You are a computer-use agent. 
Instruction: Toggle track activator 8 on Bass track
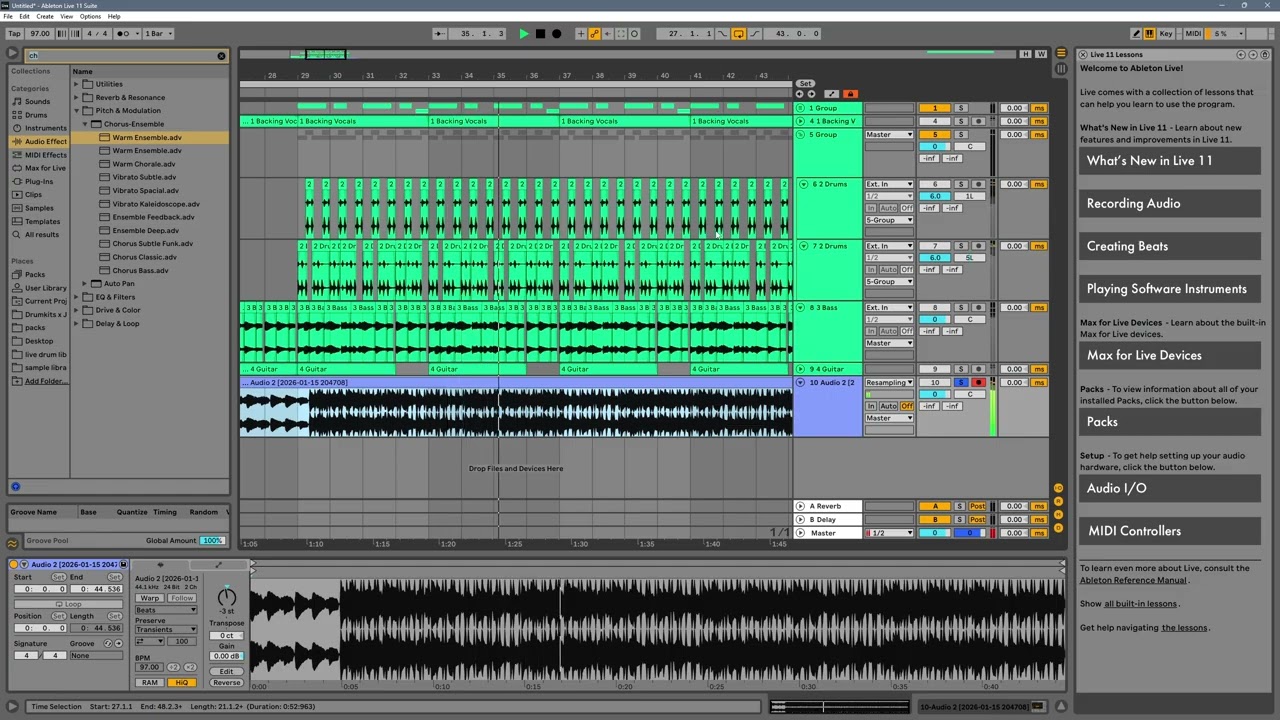coord(935,308)
